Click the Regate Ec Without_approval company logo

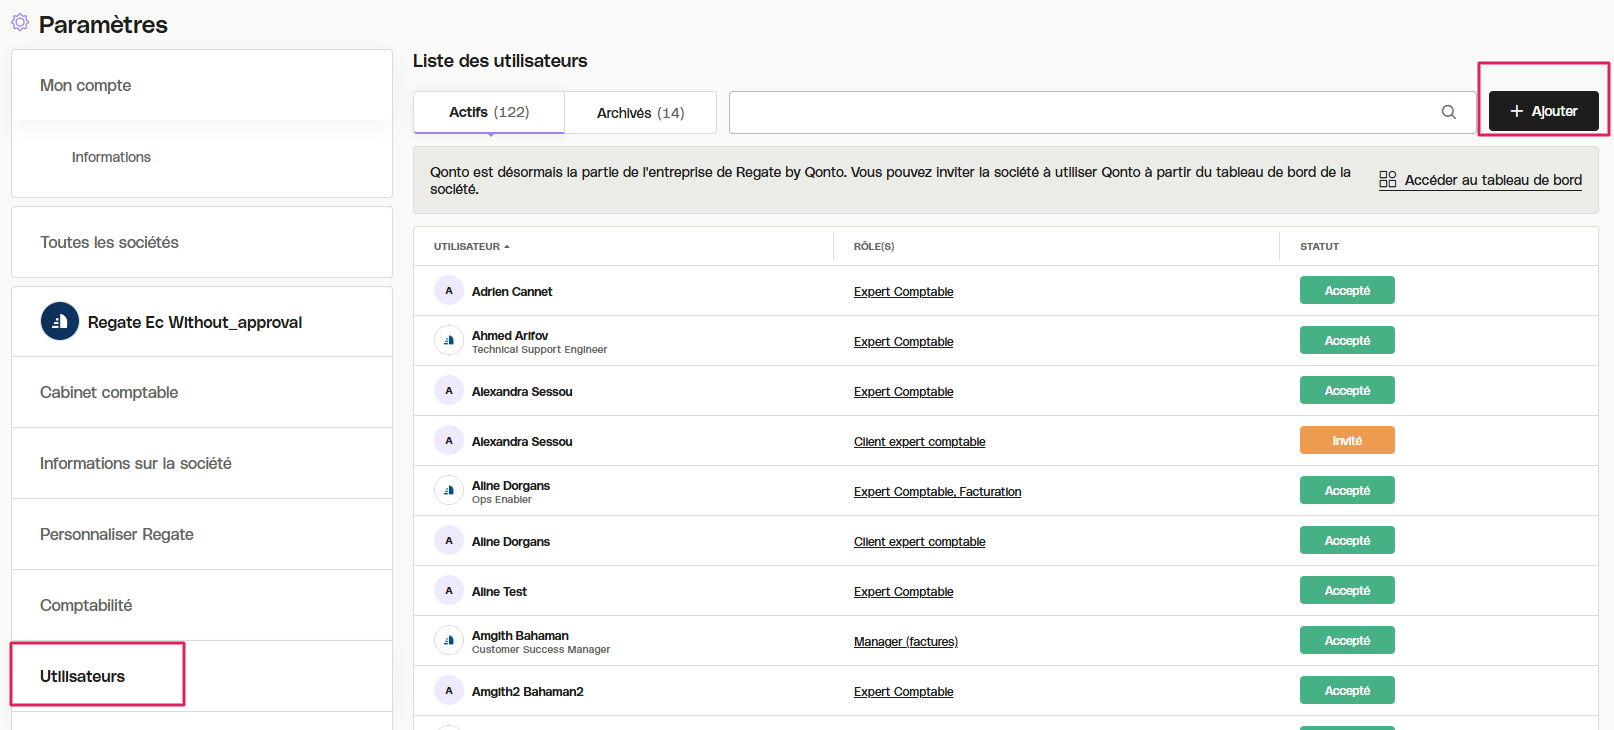[x=60, y=321]
